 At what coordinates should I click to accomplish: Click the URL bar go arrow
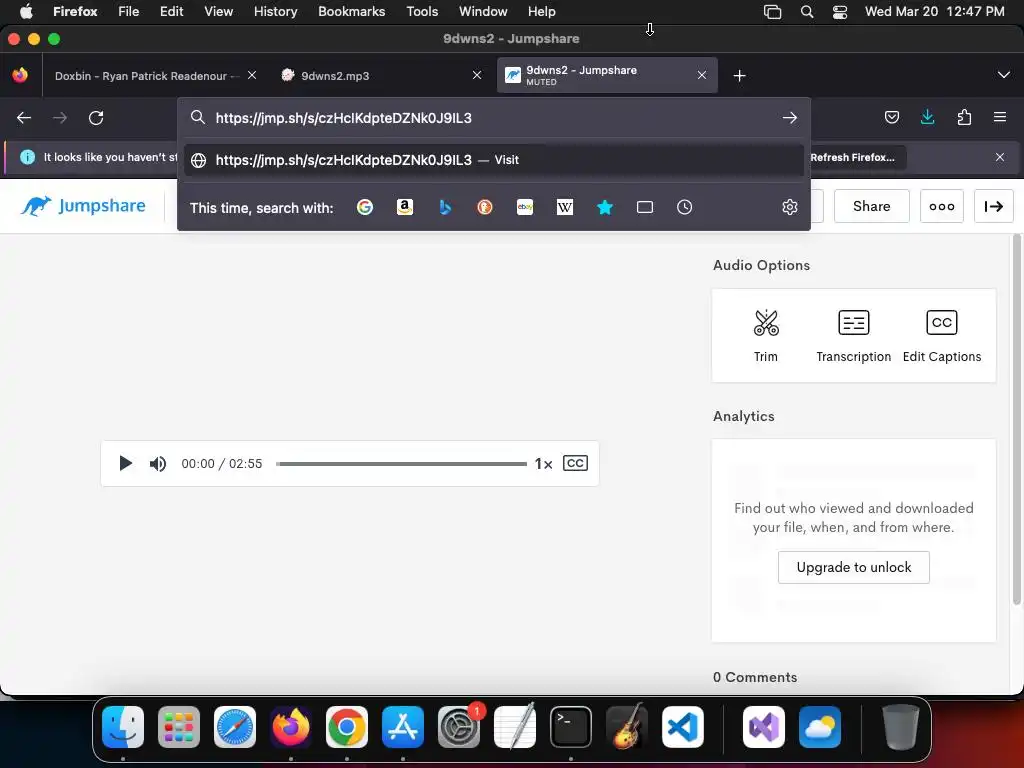click(x=790, y=118)
